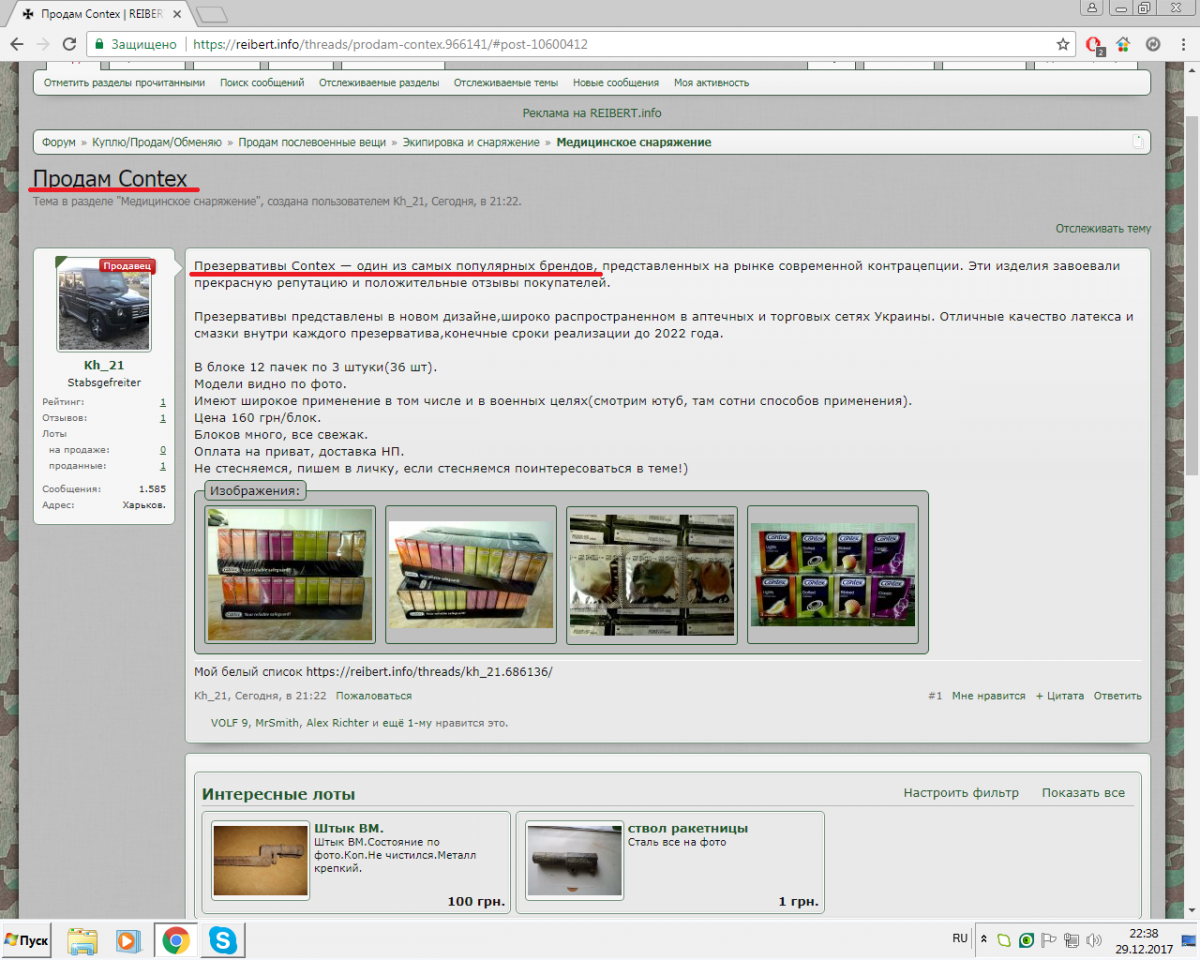This screenshot has width=1200, height=960.
Task: Click the Пуск start button
Action: (x=27, y=940)
